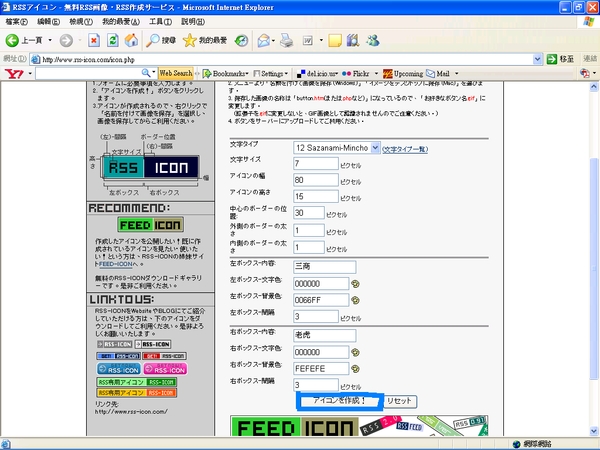Click the yellow note Discuss icon
The width and height of the screenshot is (600, 450).
(x=335, y=40)
